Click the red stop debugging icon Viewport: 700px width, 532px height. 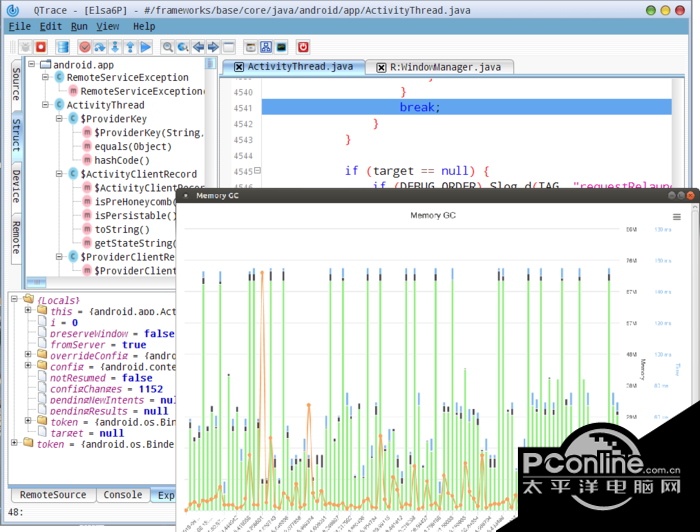coord(40,47)
